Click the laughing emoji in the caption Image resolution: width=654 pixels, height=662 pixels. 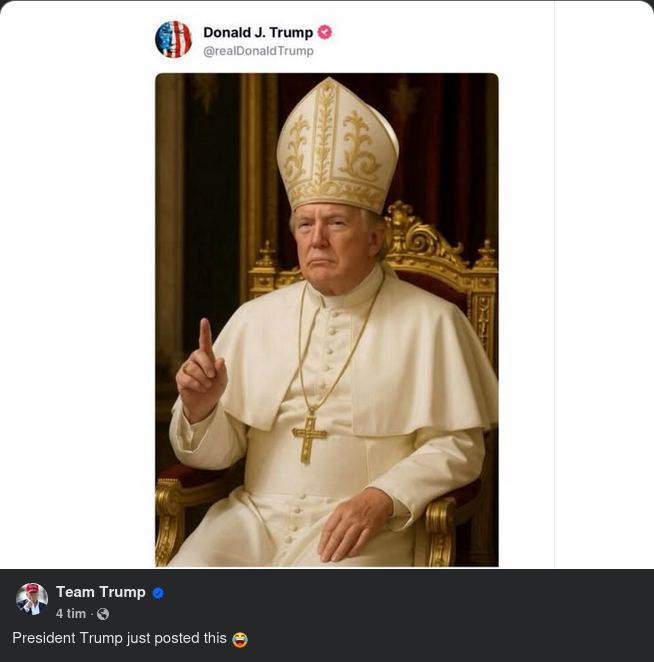[239, 639]
